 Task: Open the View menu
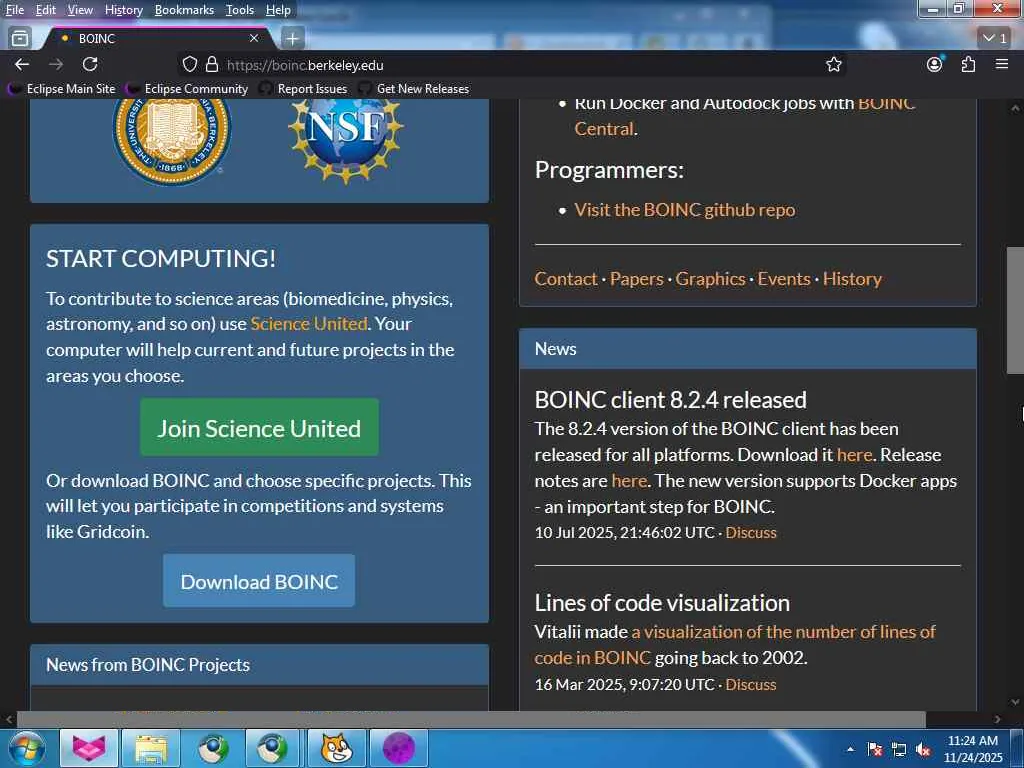point(80,10)
